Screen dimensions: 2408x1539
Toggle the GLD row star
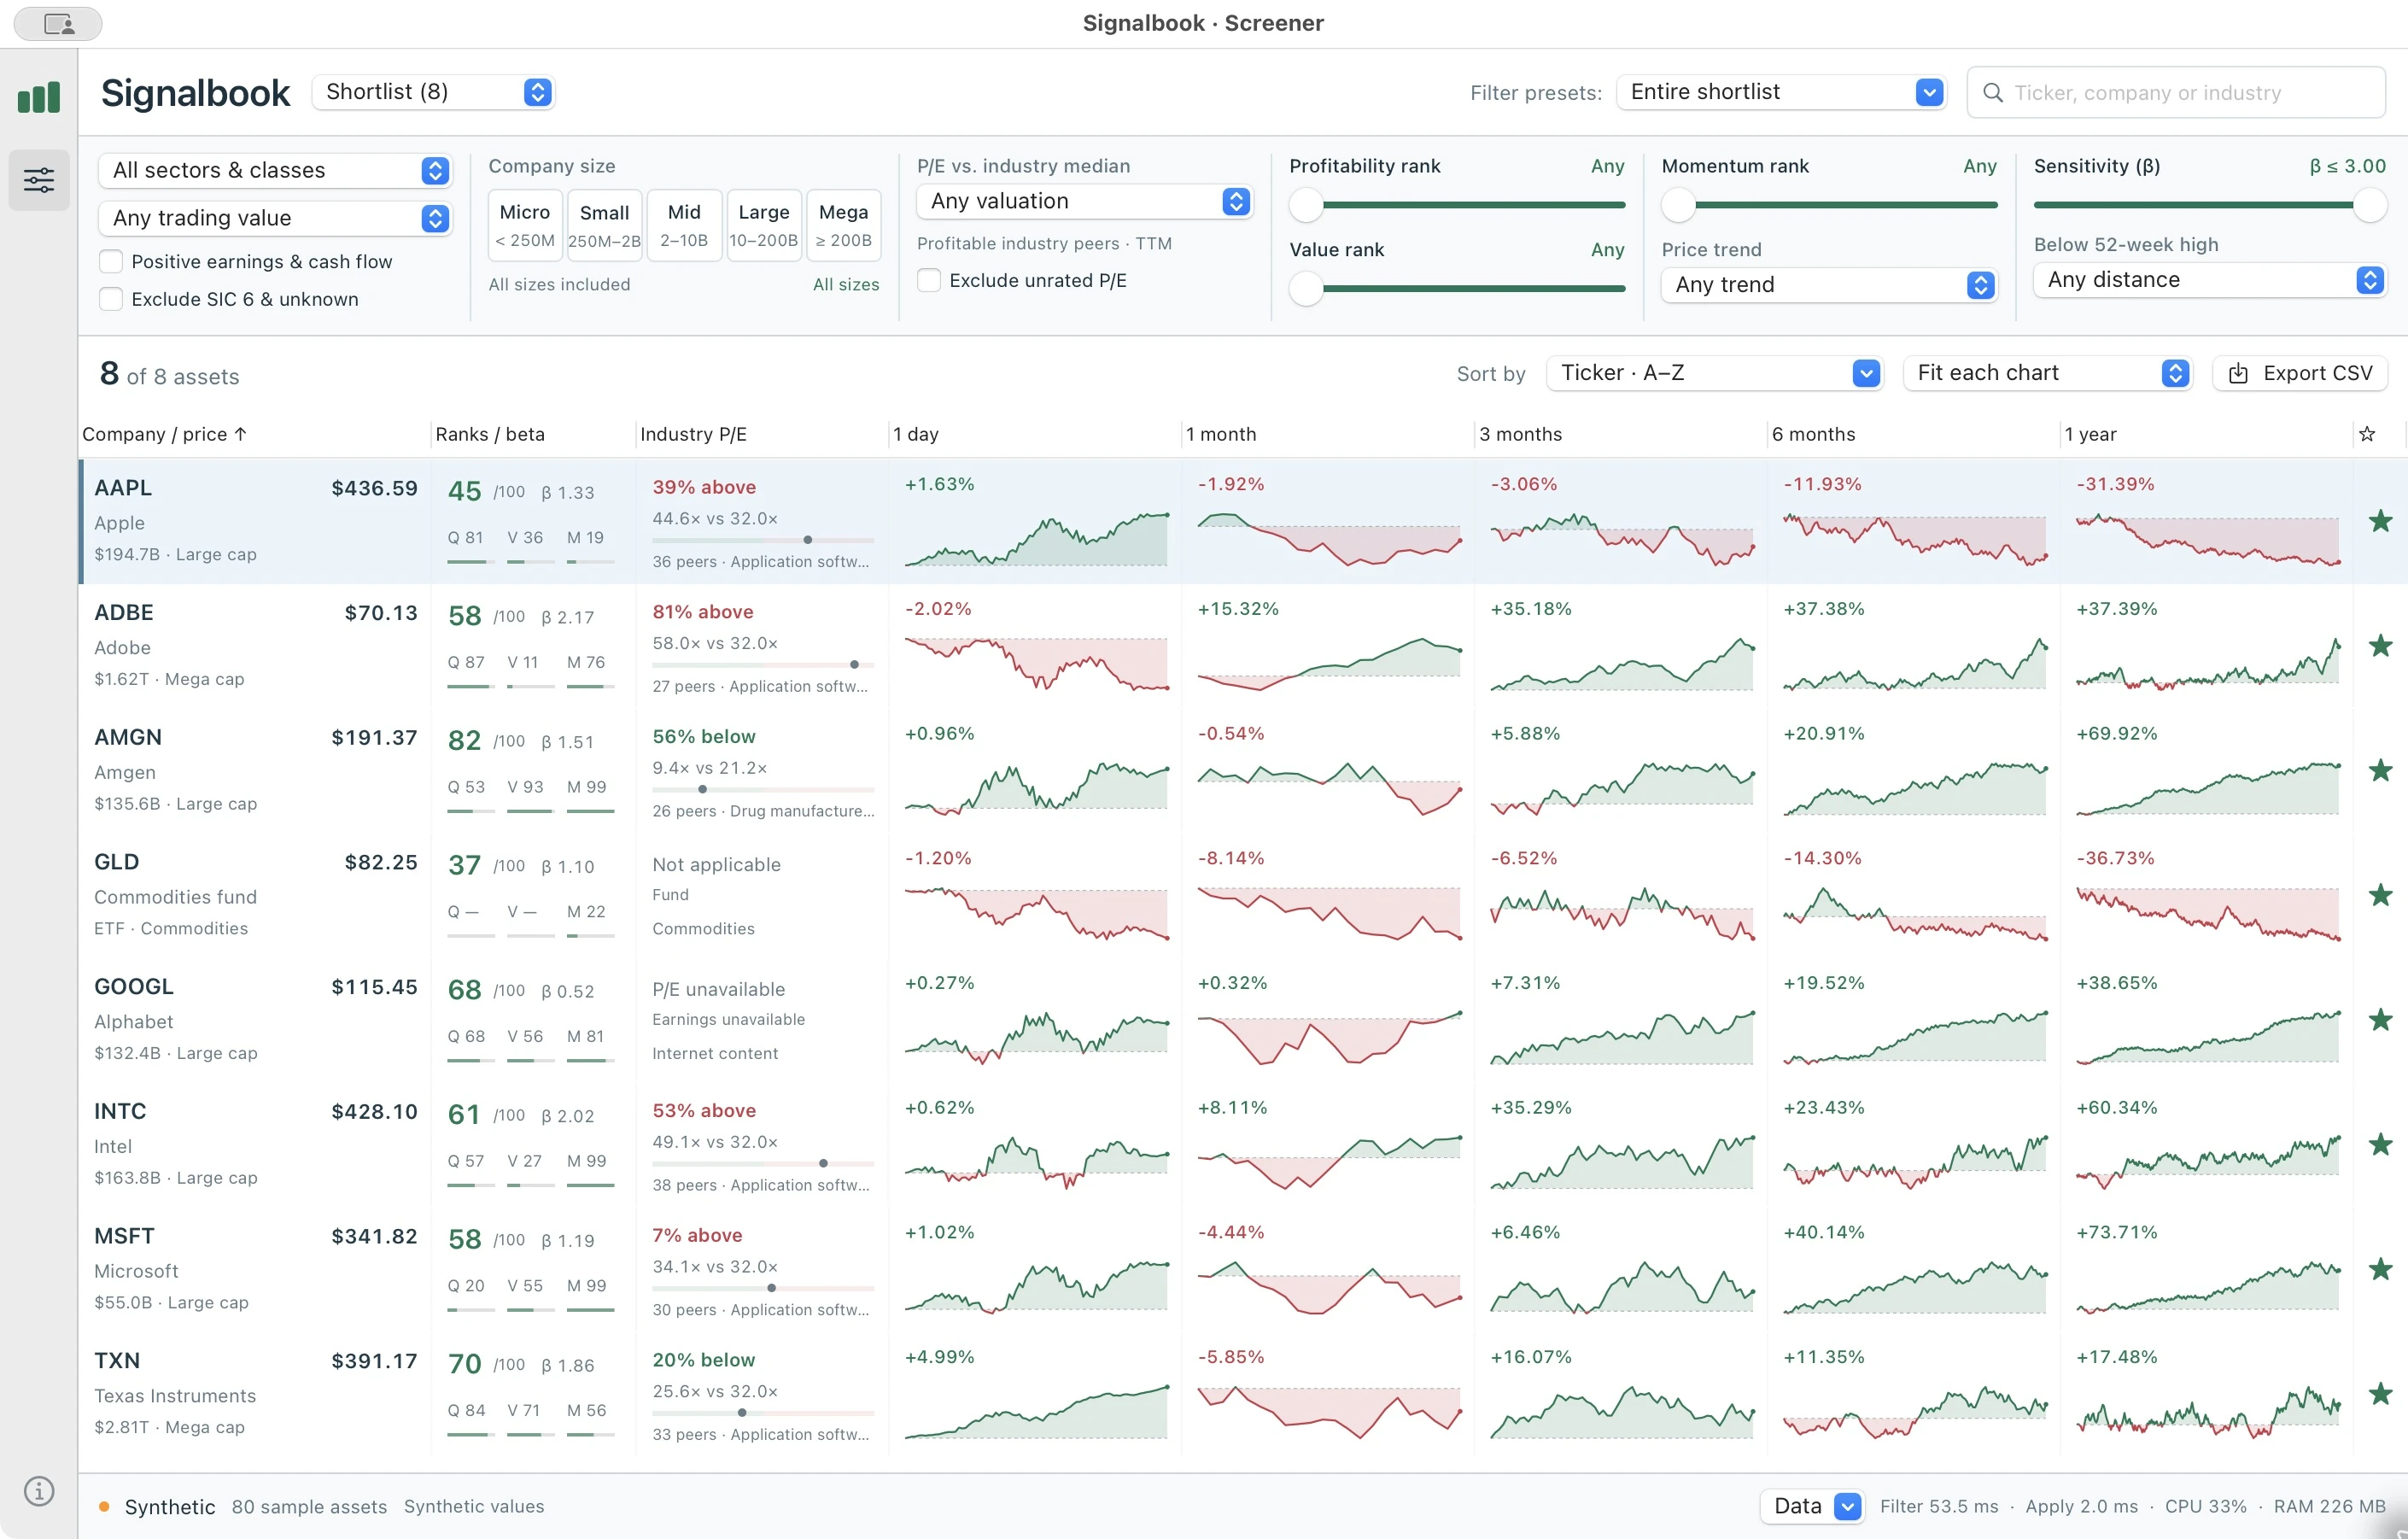(x=2380, y=895)
